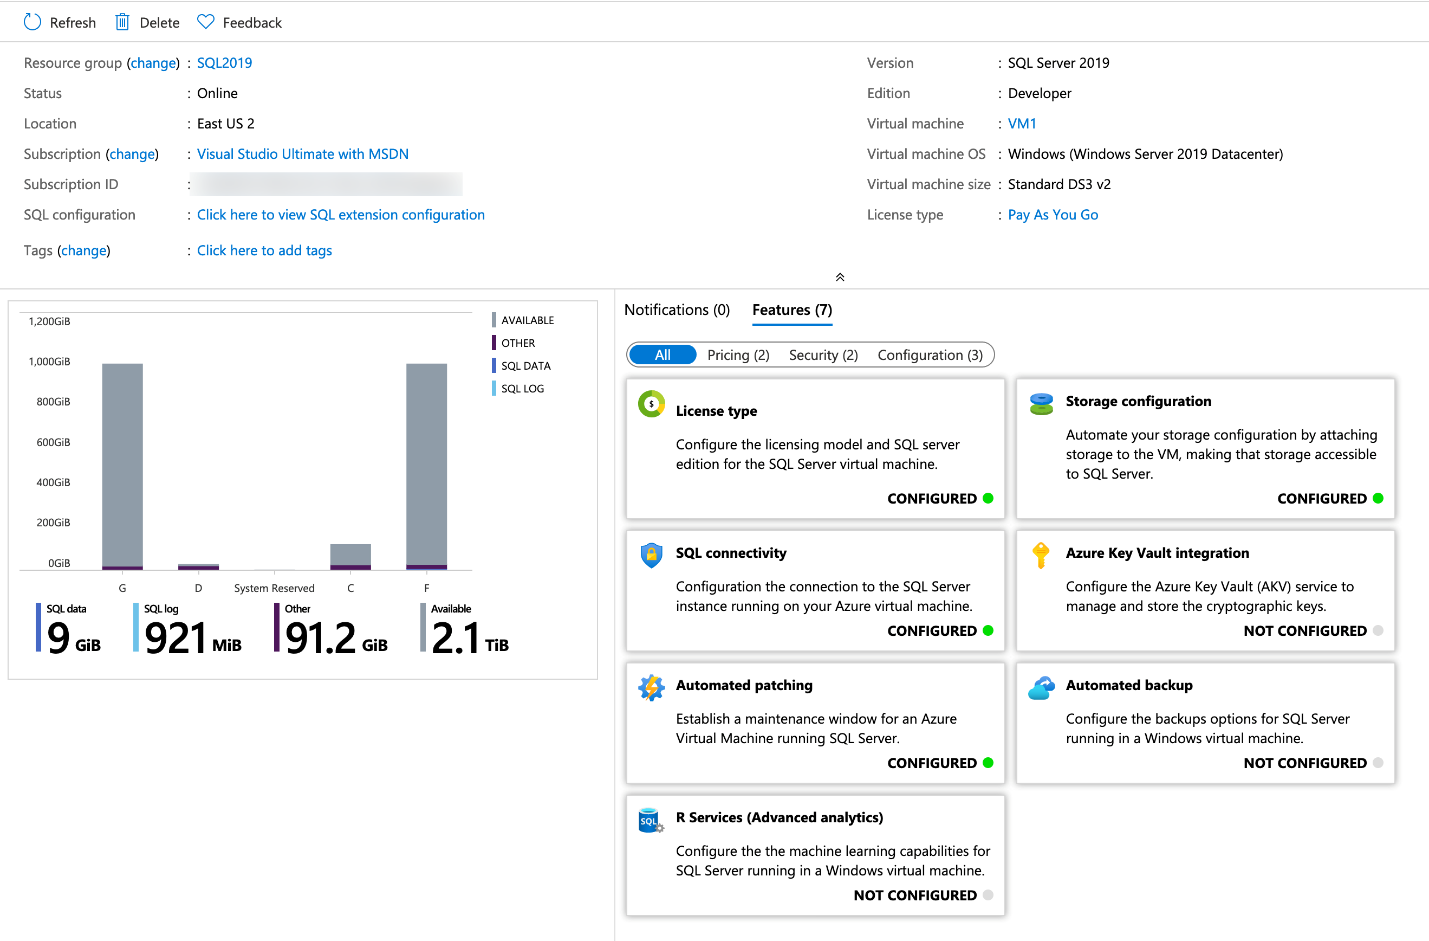Open the SQL connectivity feature card
This screenshot has height=941, width=1429.
click(x=815, y=590)
